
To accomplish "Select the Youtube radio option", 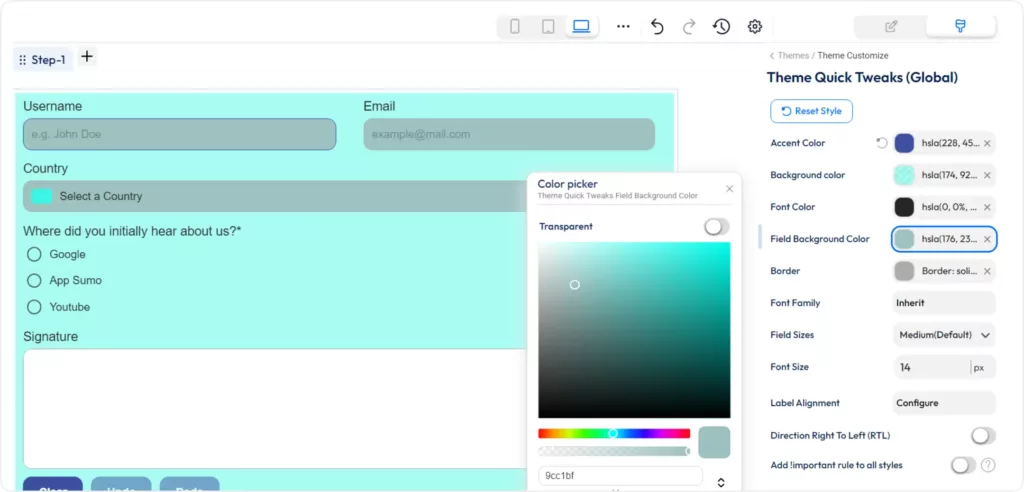I will [x=34, y=307].
